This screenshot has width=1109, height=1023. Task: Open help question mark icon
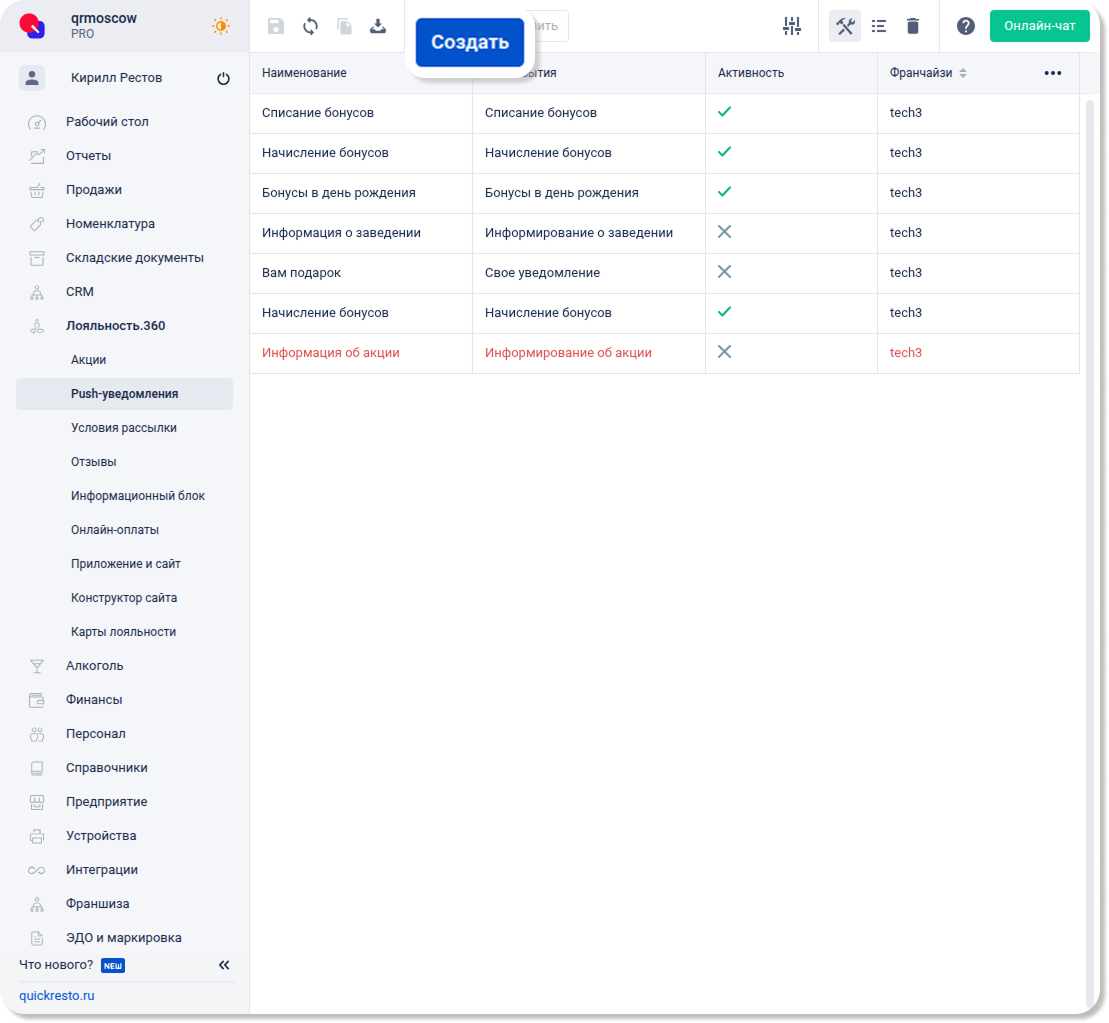[965, 26]
